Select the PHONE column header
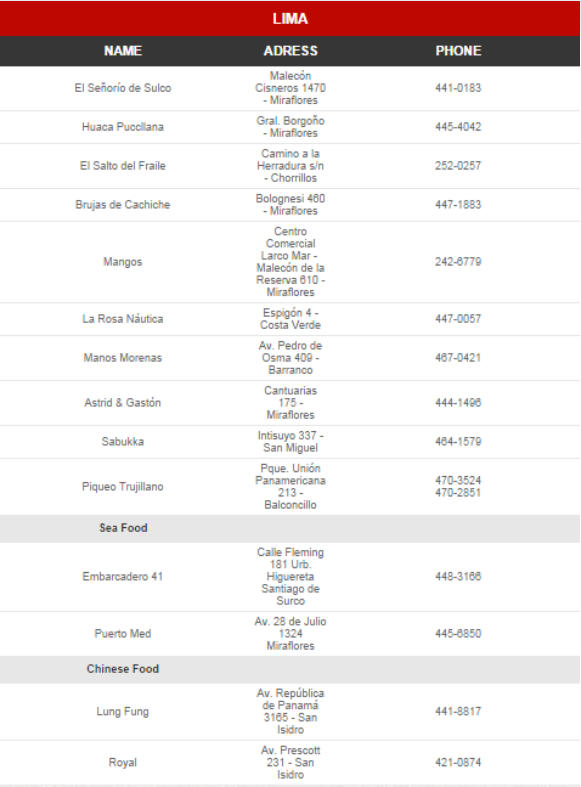This screenshot has height=787, width=581. (458, 51)
